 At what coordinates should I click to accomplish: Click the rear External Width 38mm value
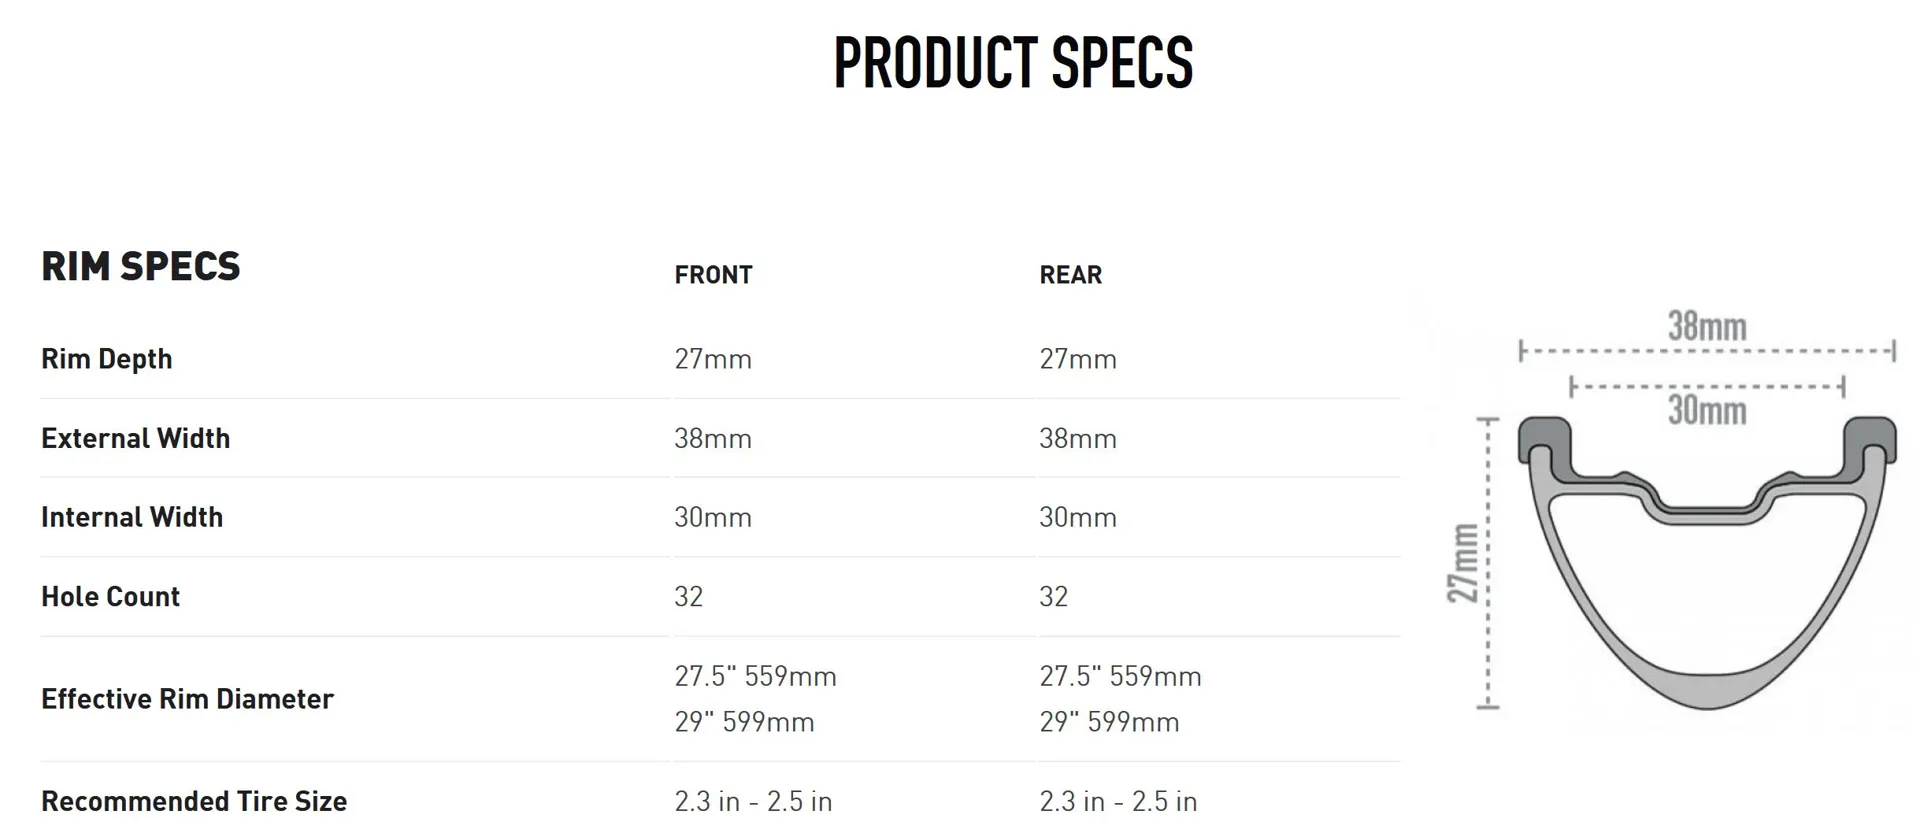1078,438
